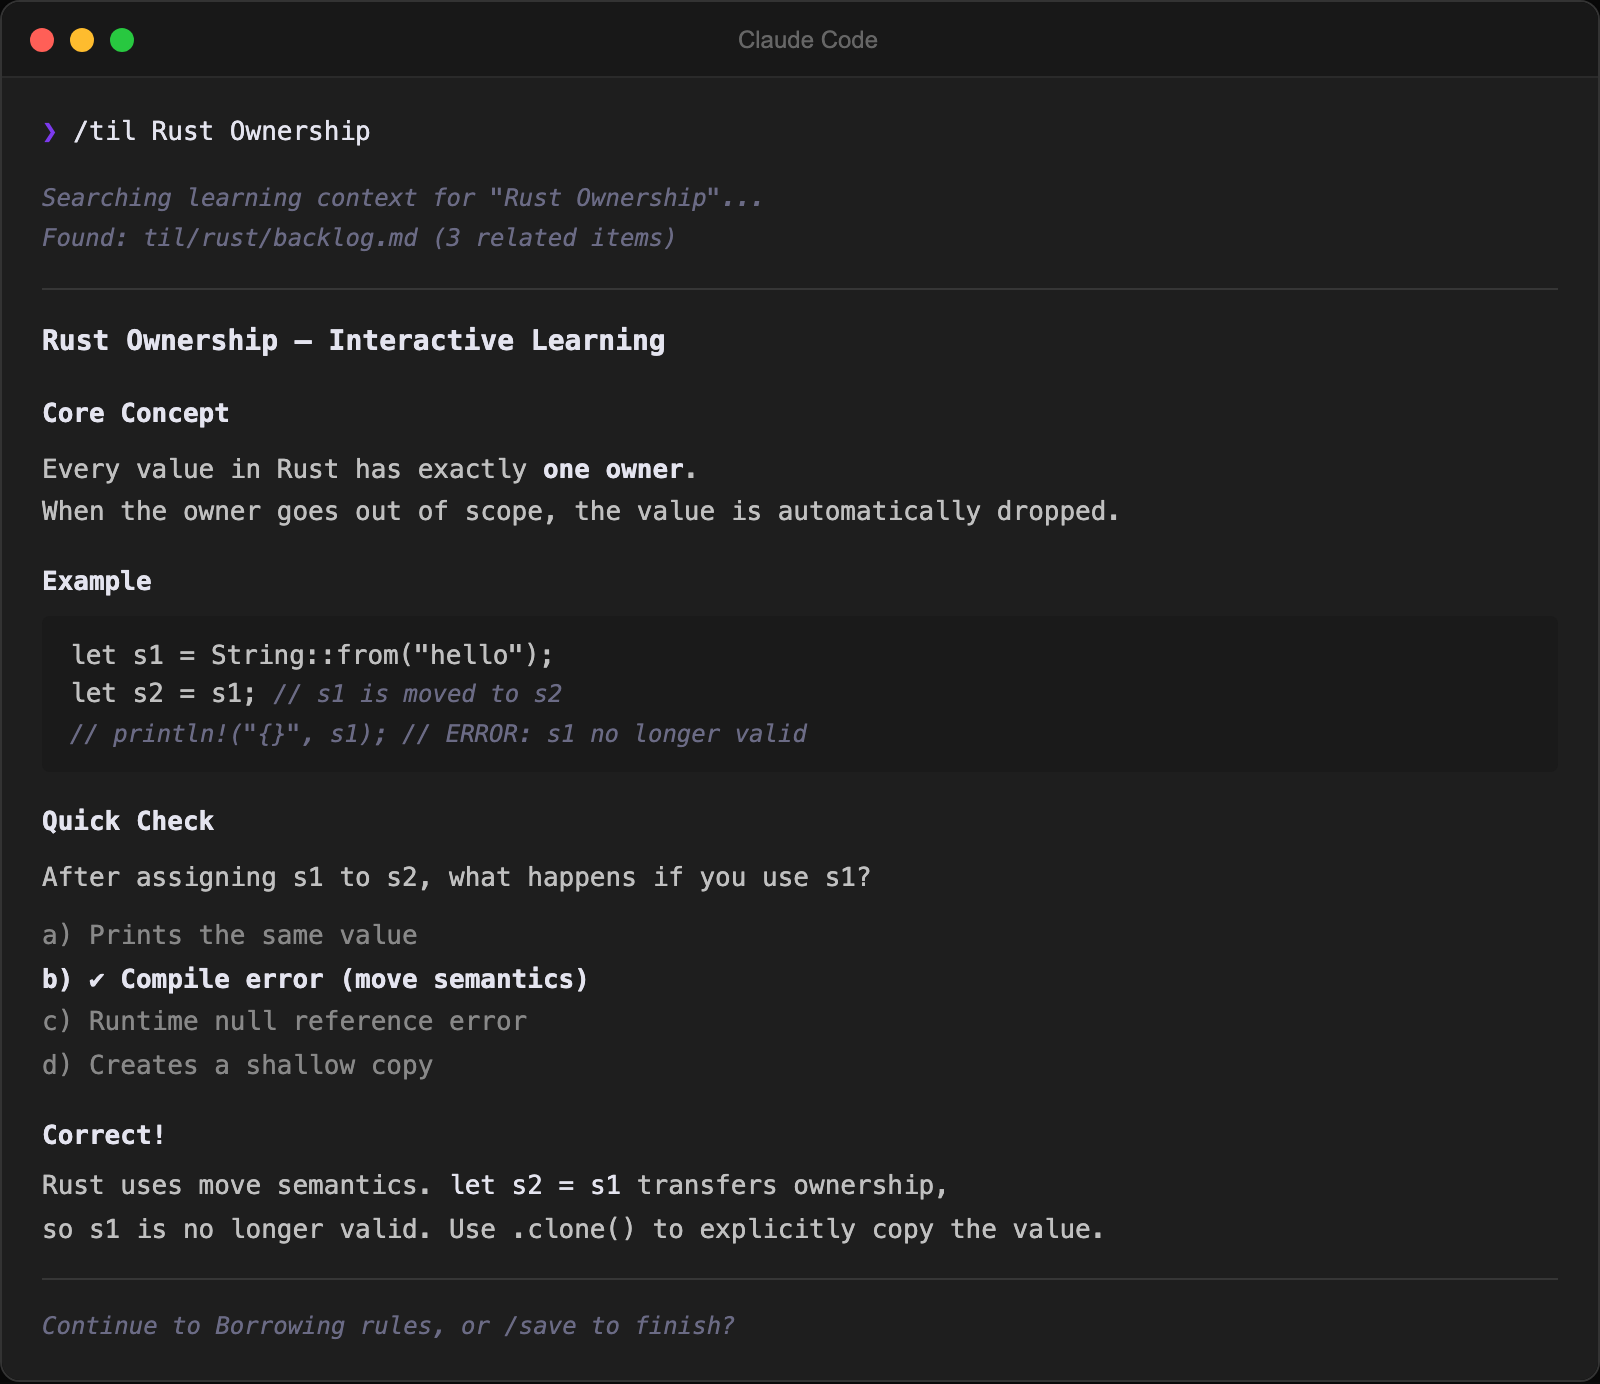The height and width of the screenshot is (1384, 1600).
Task: Click the "/til Rust Ownership" command text
Action: pos(222,132)
